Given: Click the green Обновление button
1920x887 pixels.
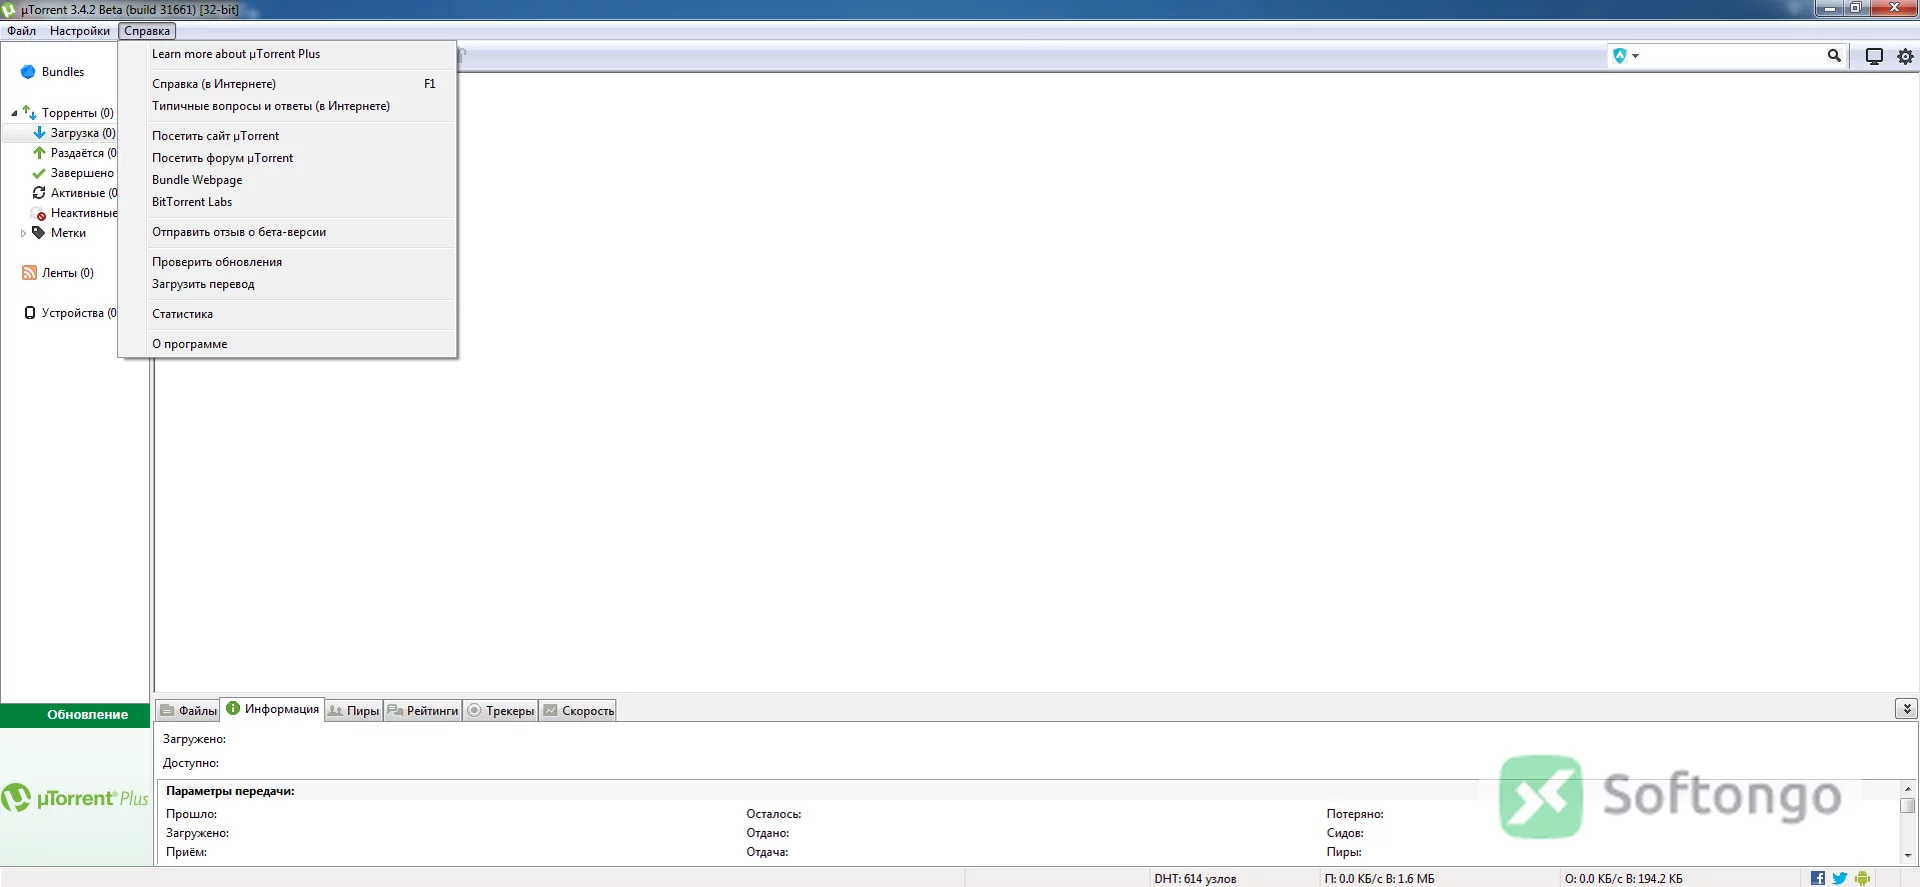Looking at the screenshot, I should pyautogui.click(x=75, y=715).
